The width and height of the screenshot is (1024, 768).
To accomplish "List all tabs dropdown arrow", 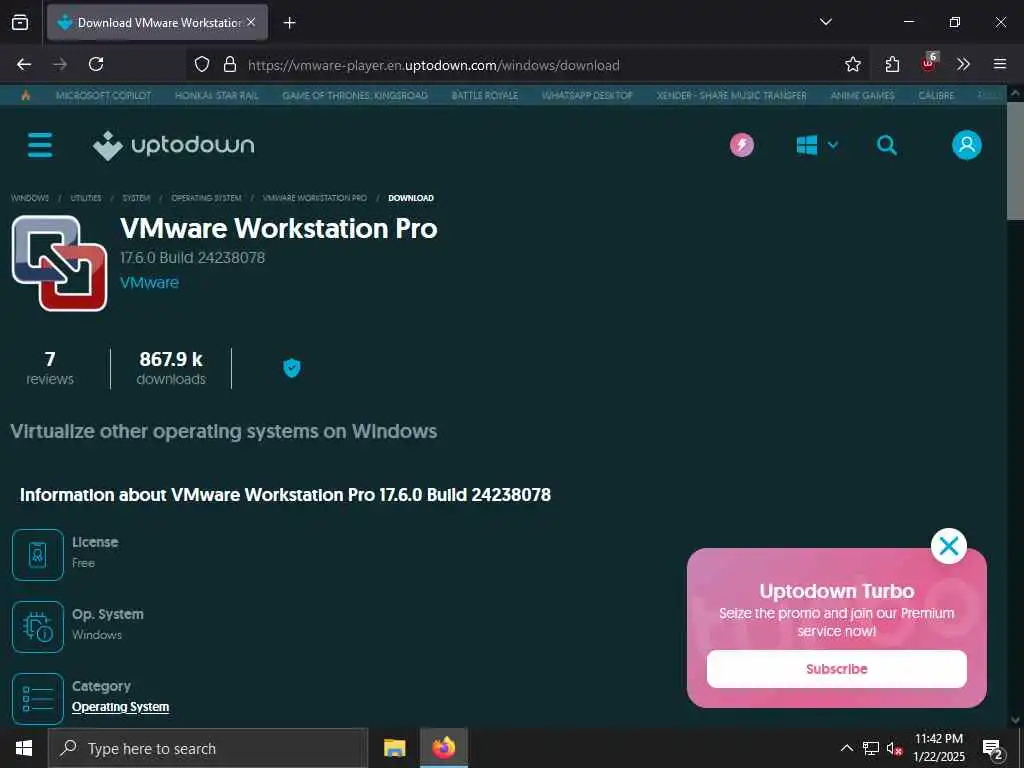I will pos(825,22).
